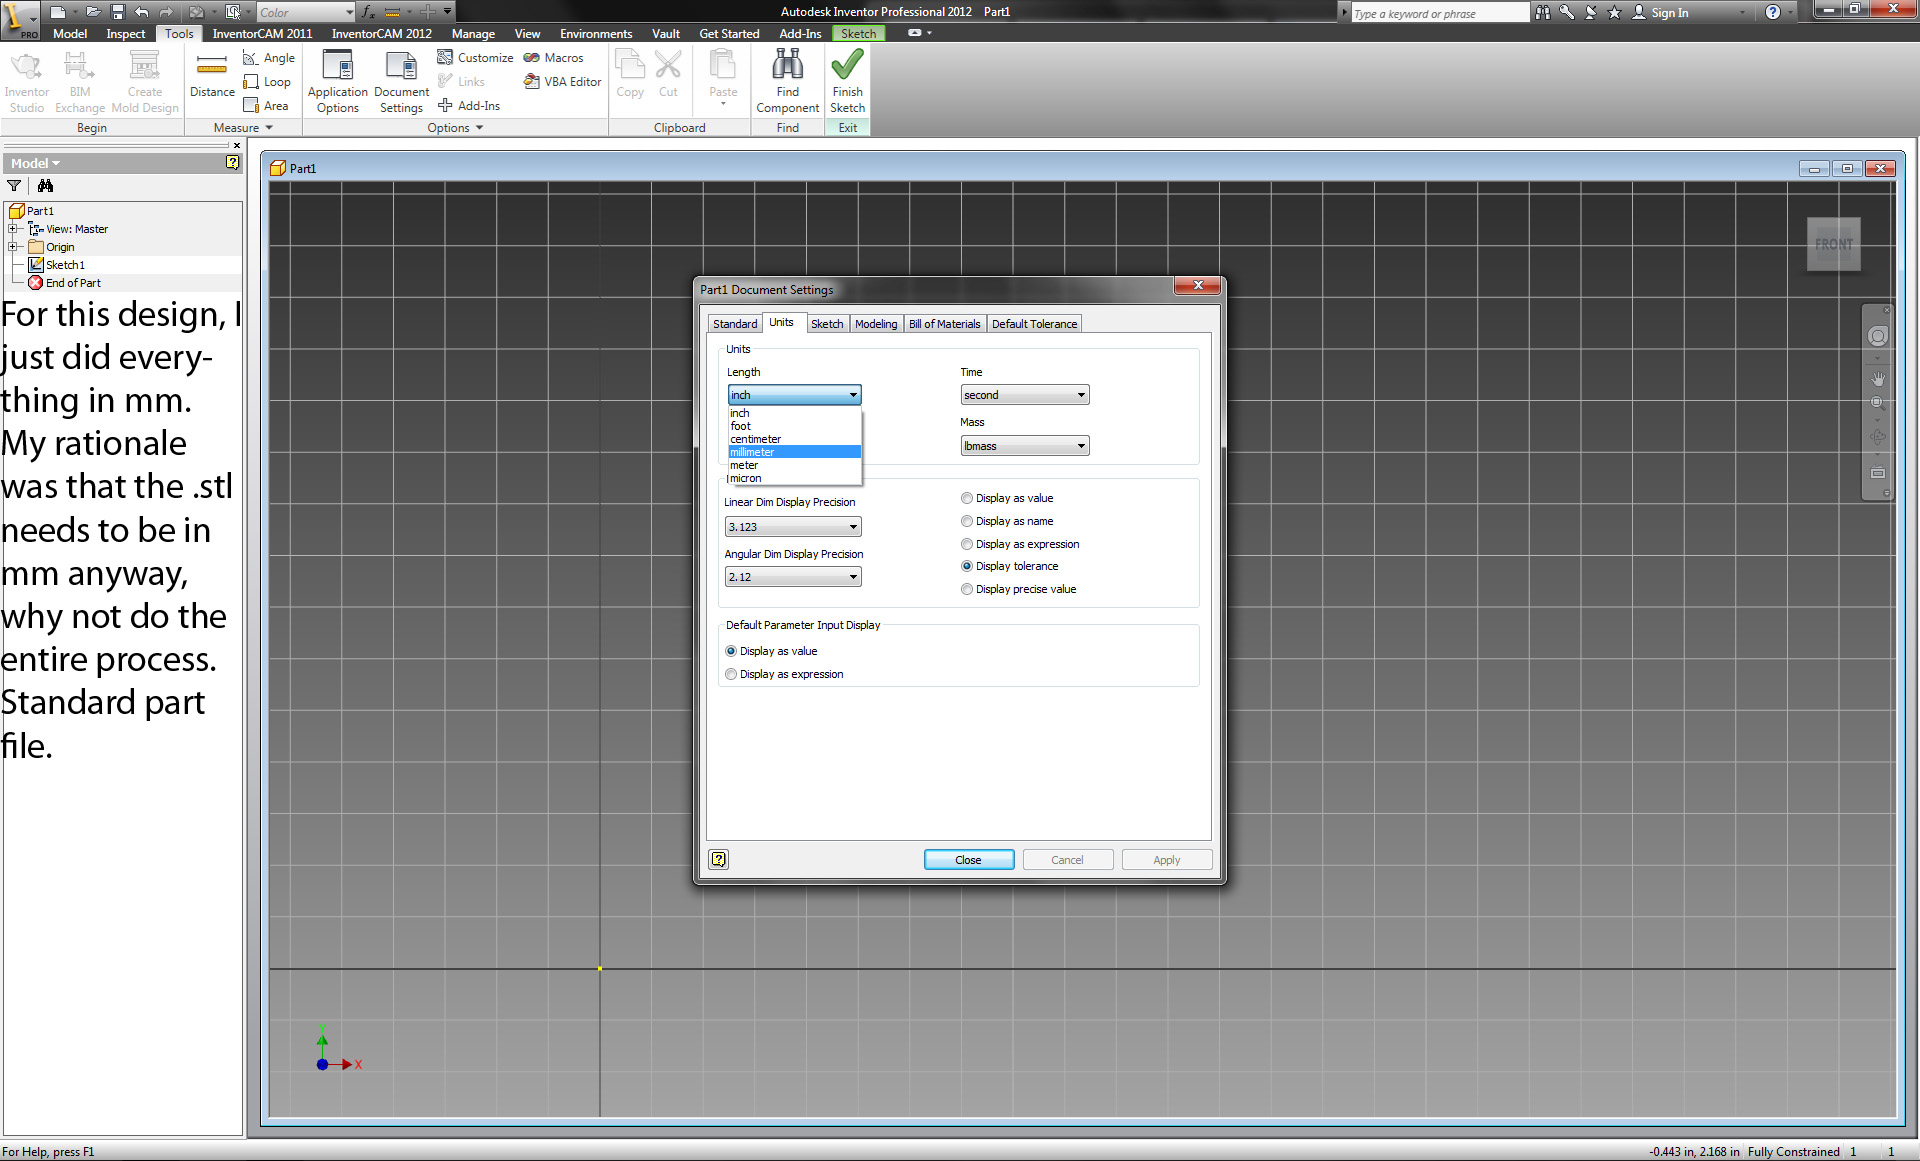Click the key icon in the title bar
This screenshot has width=1920, height=1161.
pyautogui.click(x=1566, y=12)
